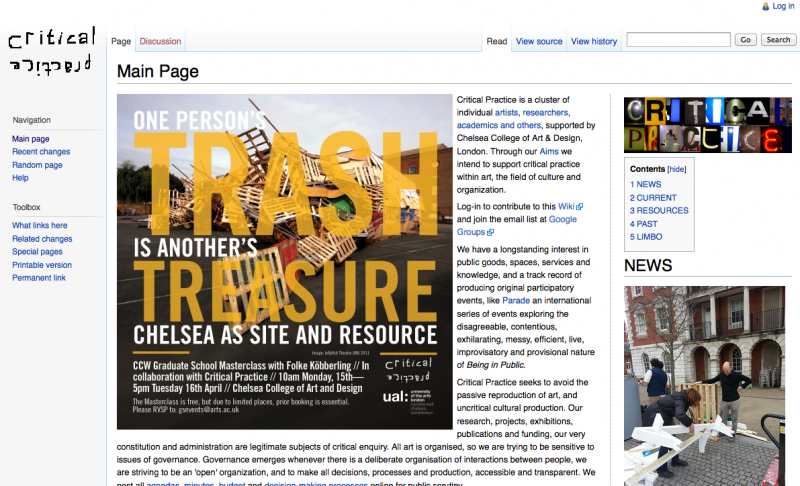Copy the Permanent link

(x=39, y=278)
